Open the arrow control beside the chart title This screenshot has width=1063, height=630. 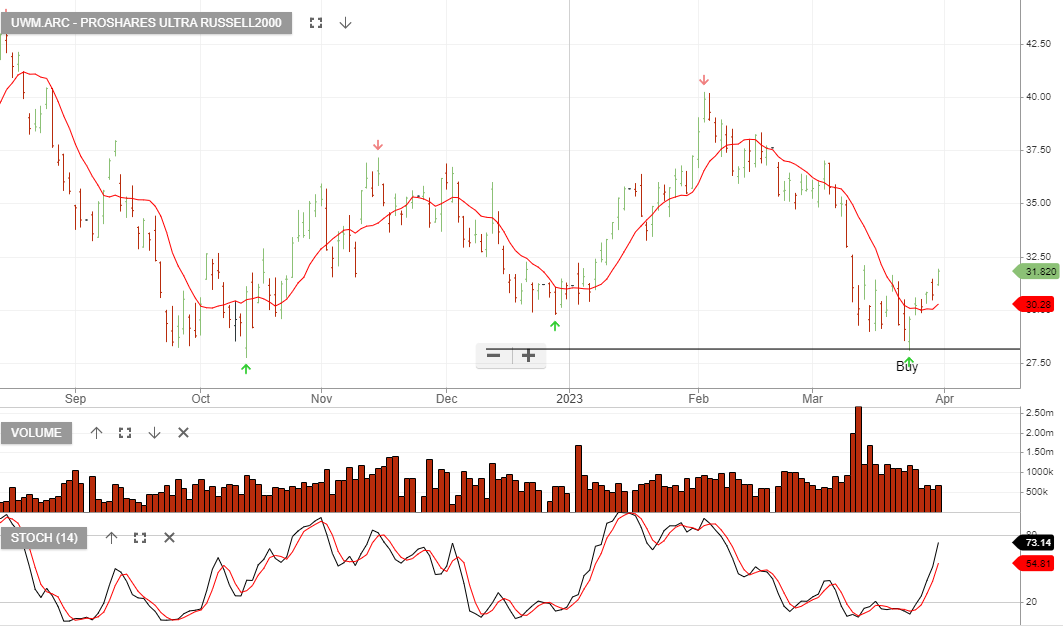click(x=344, y=22)
